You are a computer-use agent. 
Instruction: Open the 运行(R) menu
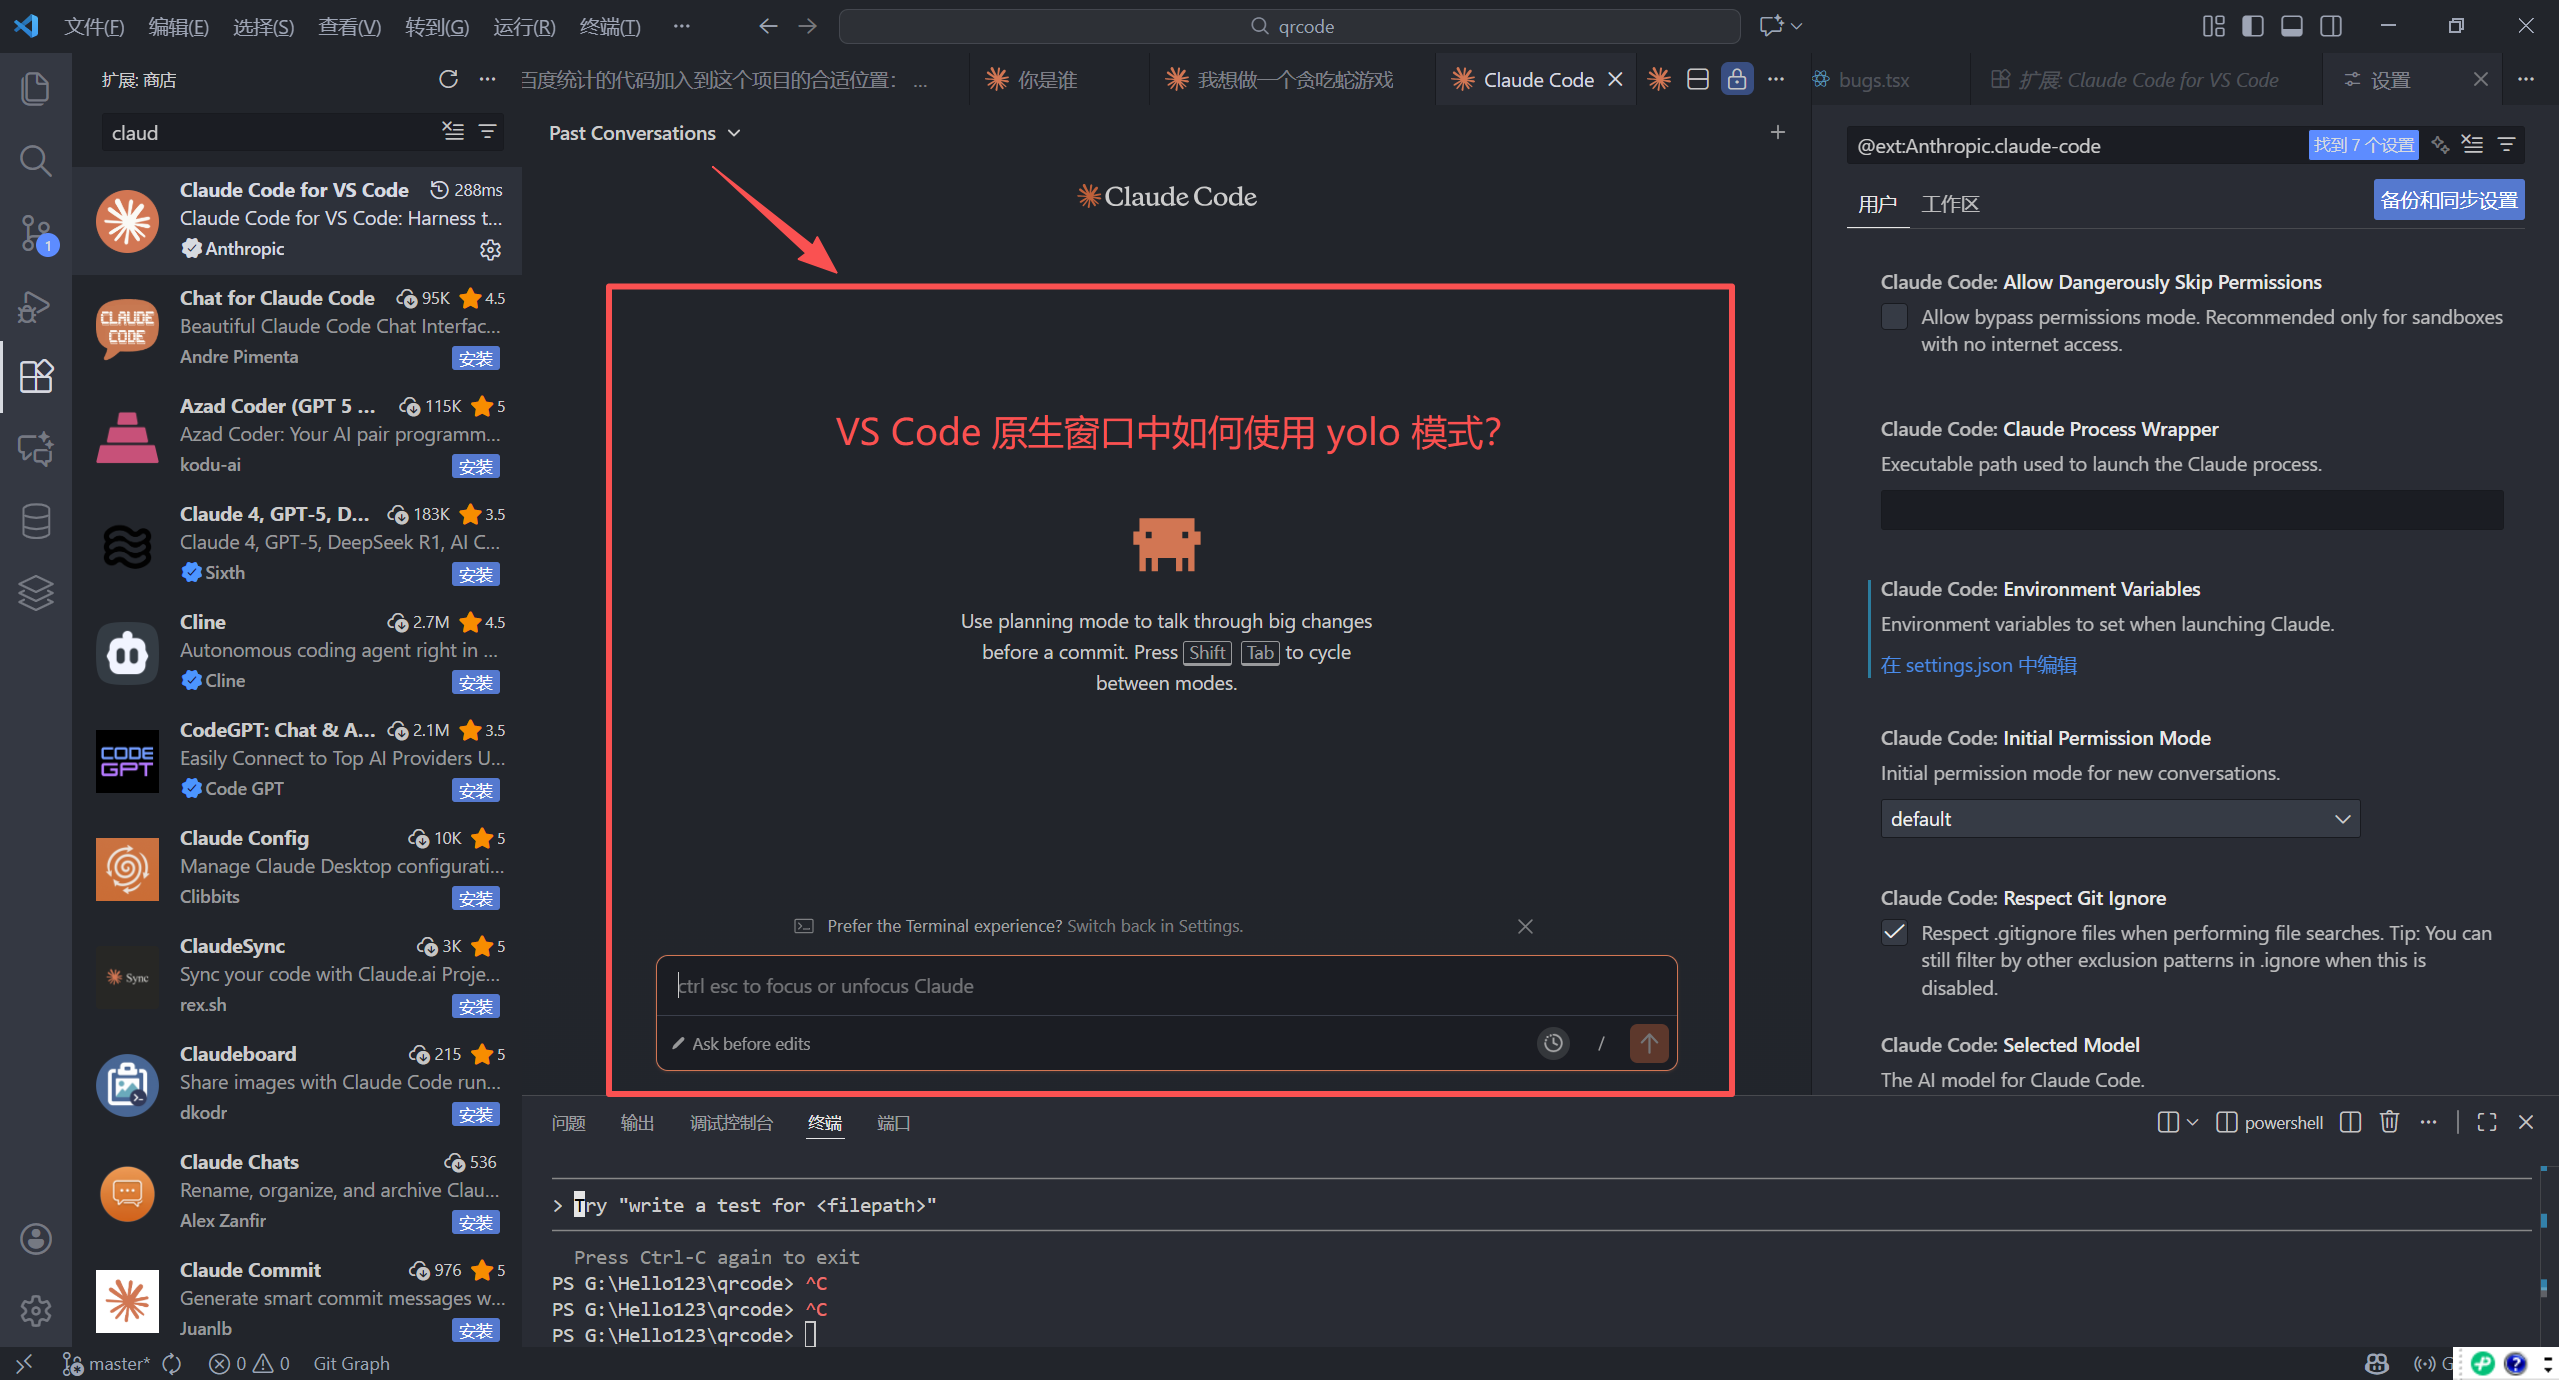click(x=524, y=26)
